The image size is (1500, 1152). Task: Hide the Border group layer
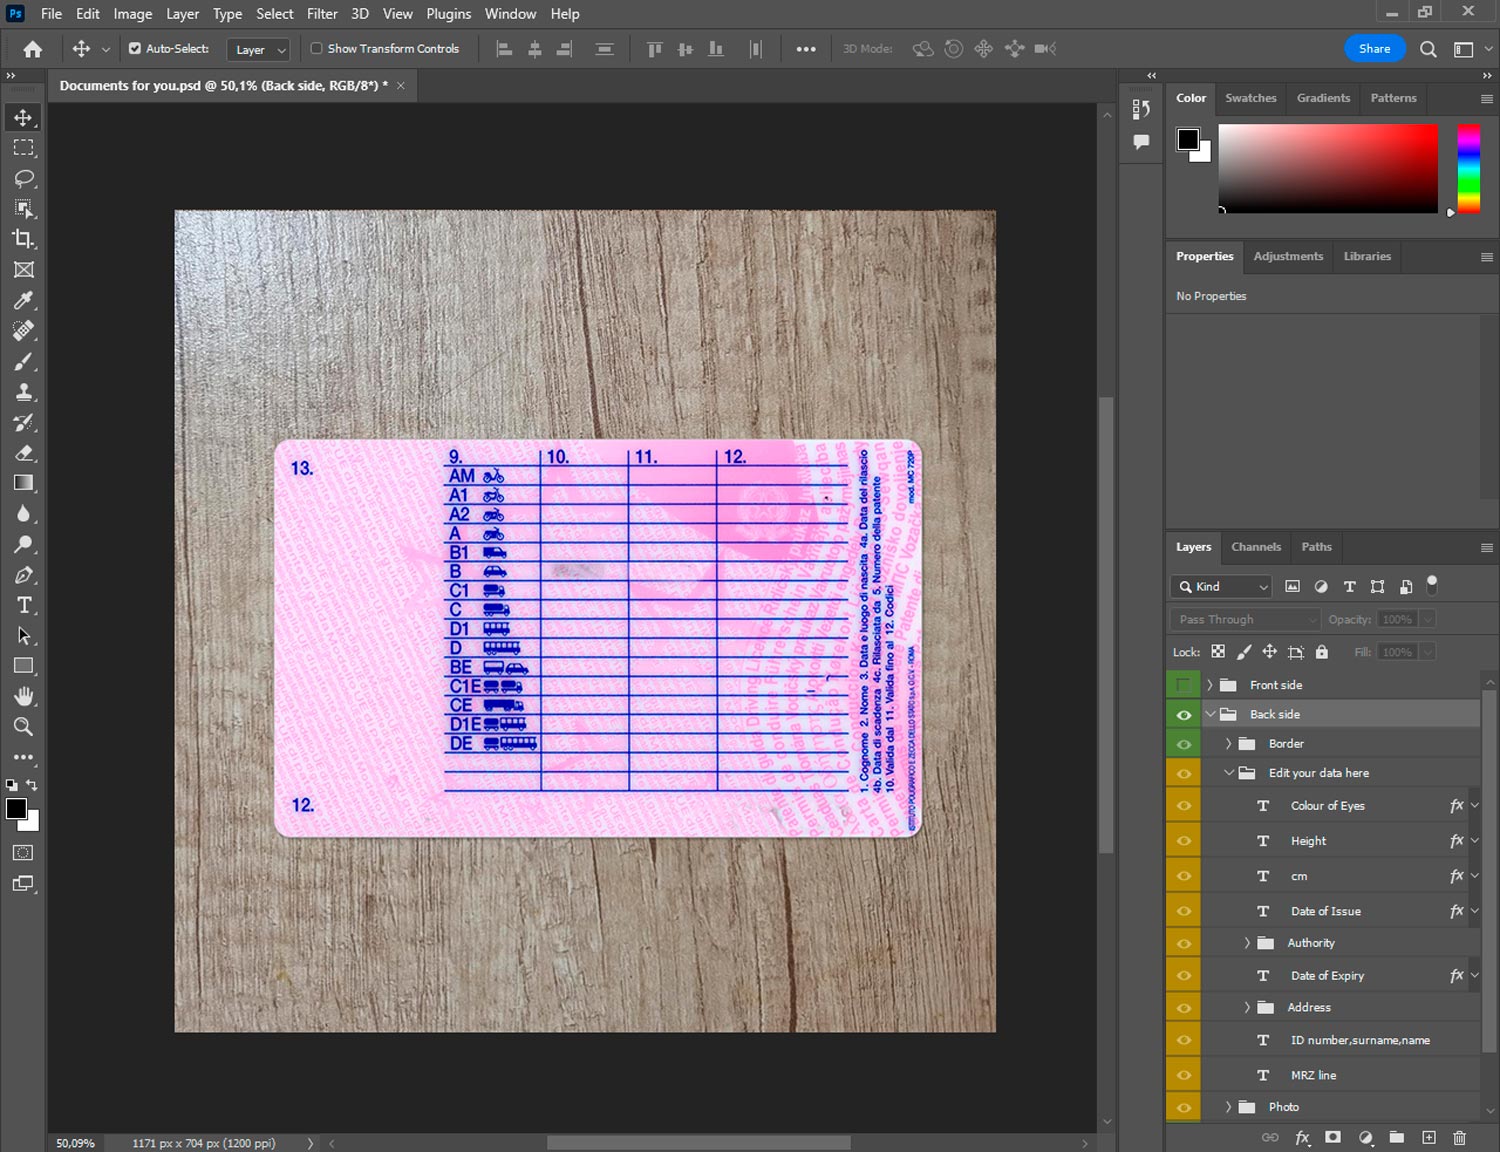coord(1184,744)
